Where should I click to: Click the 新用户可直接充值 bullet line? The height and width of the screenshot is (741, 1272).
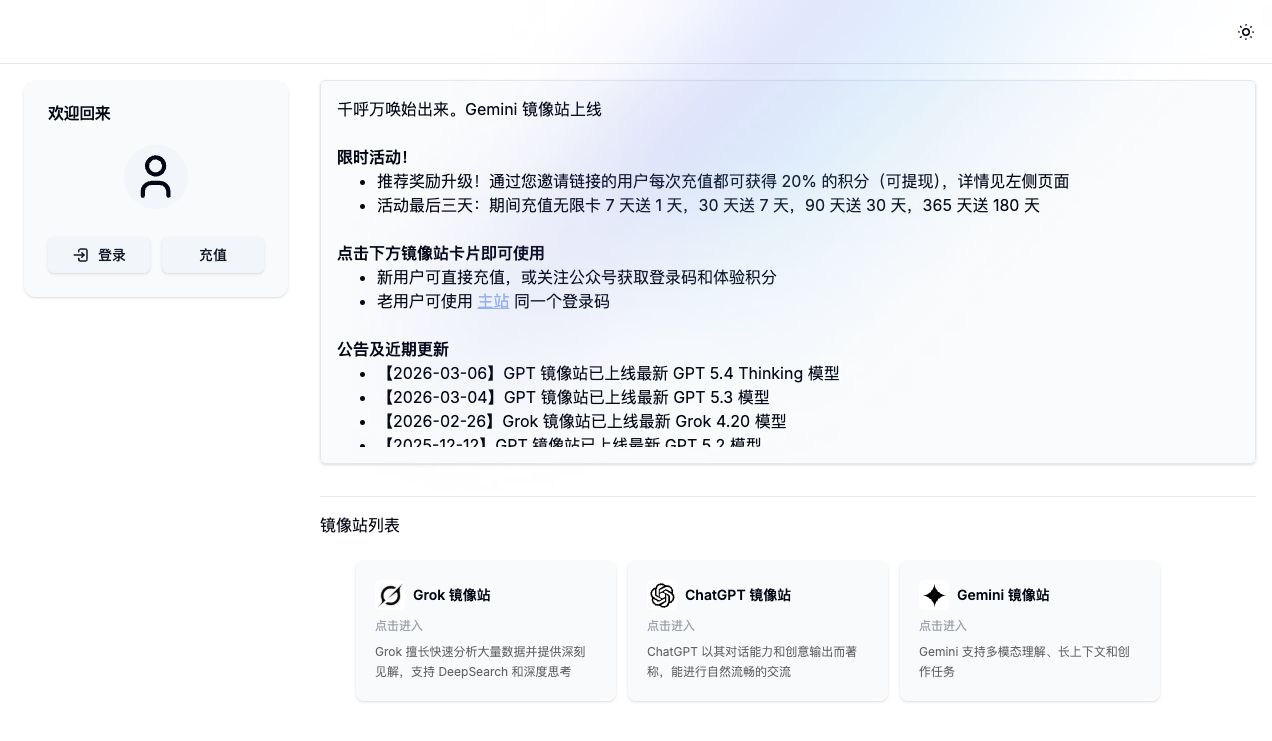click(577, 277)
